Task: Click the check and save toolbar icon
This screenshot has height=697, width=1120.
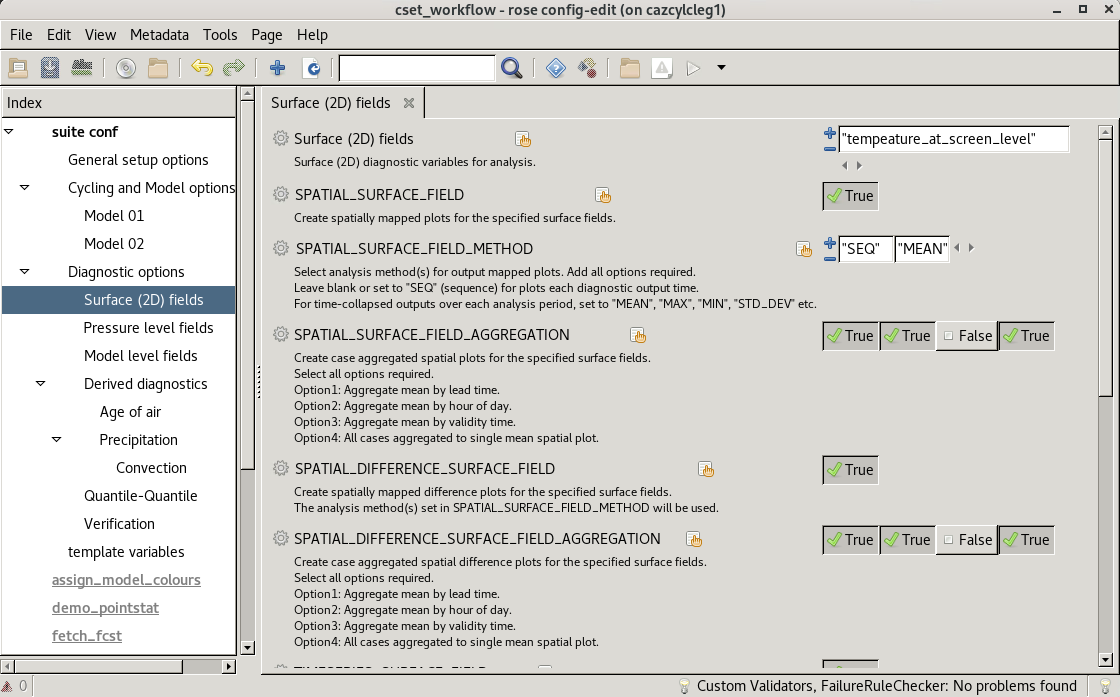Action: coord(82,69)
